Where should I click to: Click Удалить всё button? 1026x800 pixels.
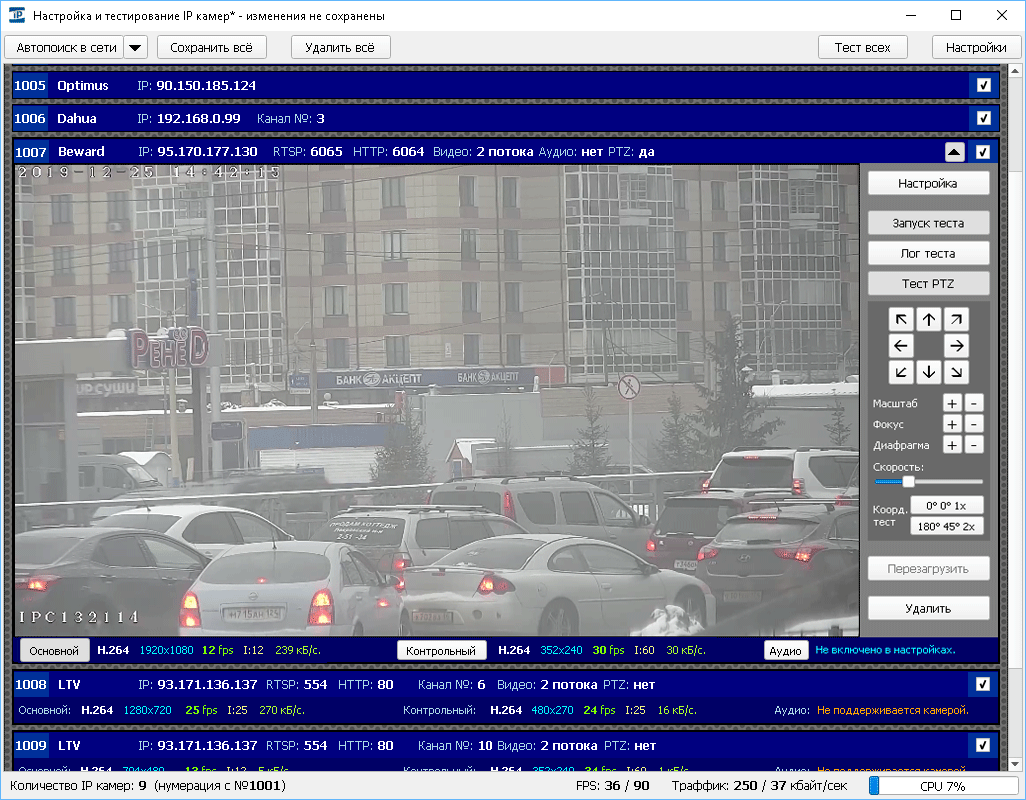(340, 47)
